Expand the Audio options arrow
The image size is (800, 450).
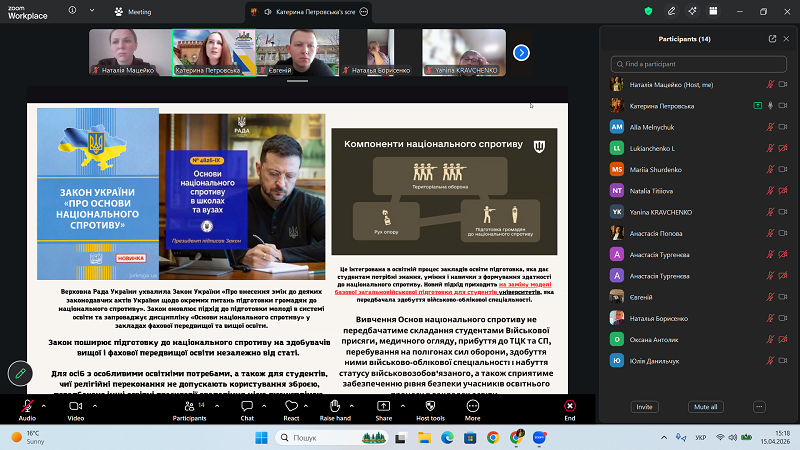pyautogui.click(x=43, y=407)
